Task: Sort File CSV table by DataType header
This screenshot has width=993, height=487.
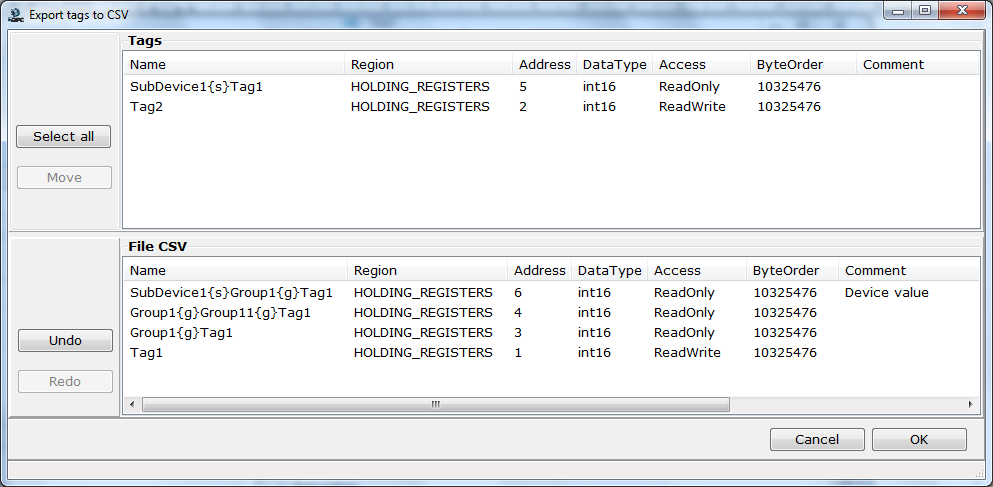Action: (x=609, y=271)
